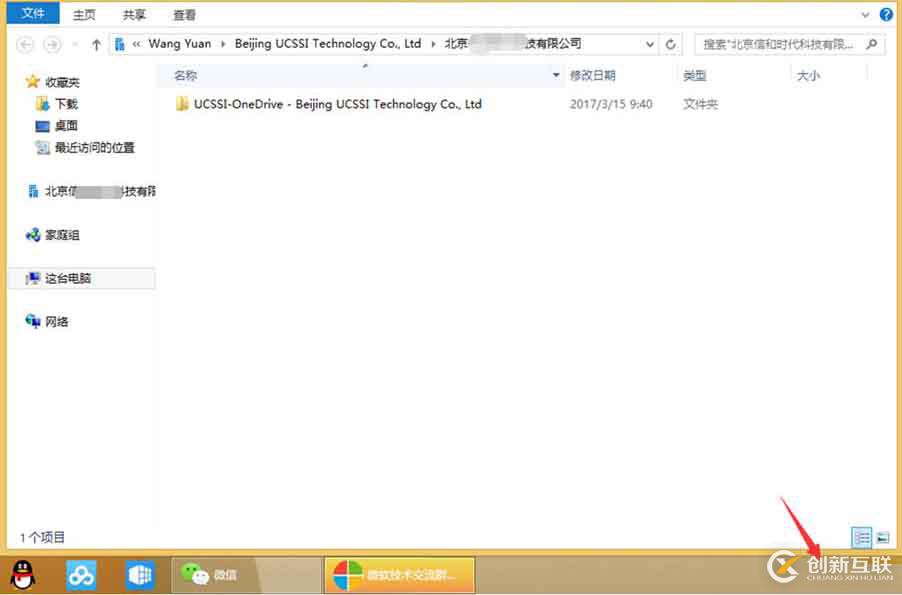Open the address bar history dropdown

click(x=650, y=43)
